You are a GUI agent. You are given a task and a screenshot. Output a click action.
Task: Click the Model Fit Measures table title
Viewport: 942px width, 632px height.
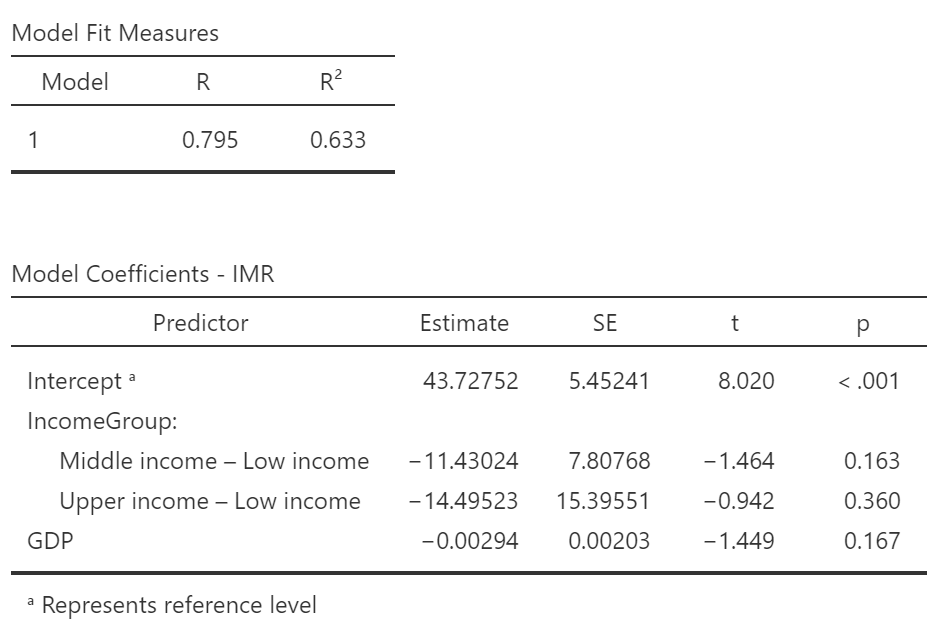point(115,33)
